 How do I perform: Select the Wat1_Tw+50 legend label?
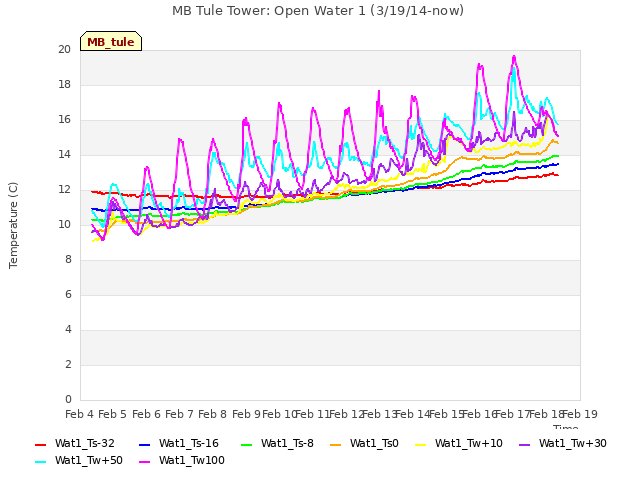point(89,461)
